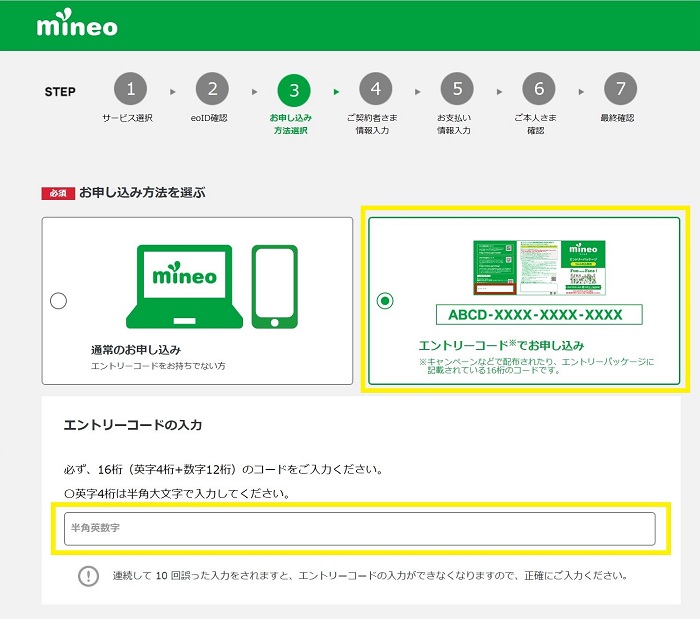Select step 4 ご契約者さま情報入力 circle

pos(375,89)
